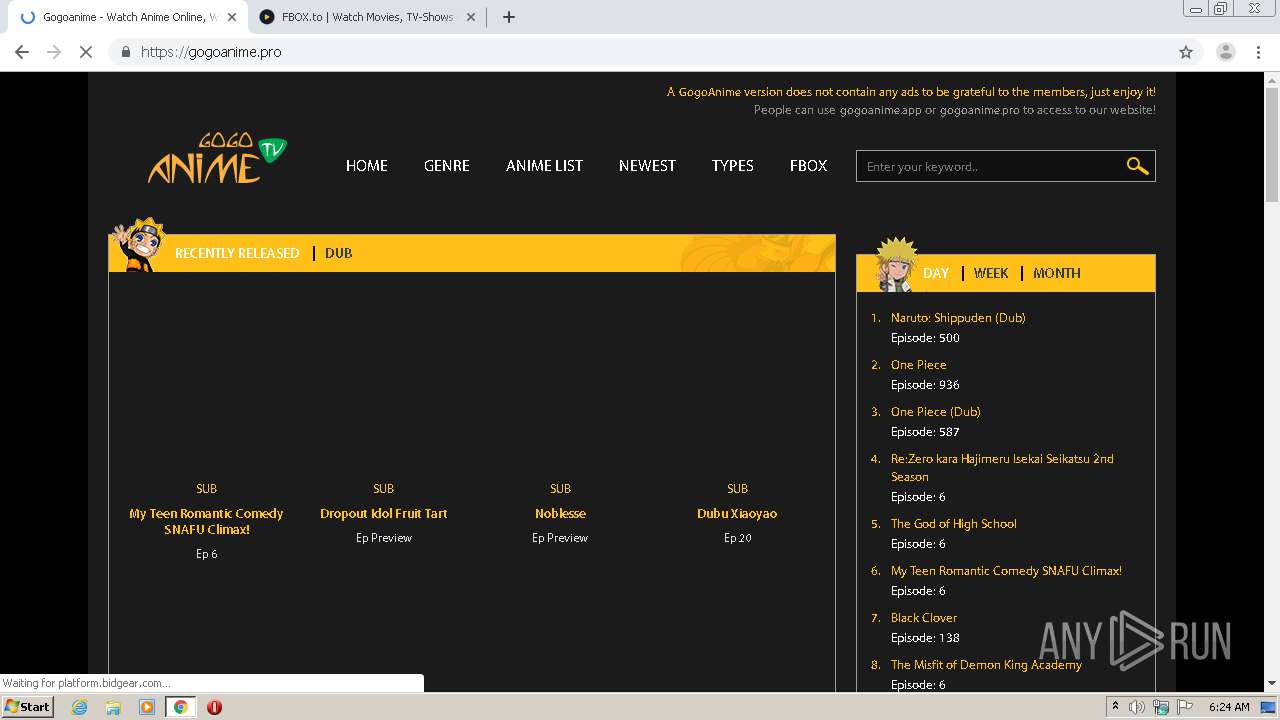Open Dropout Idol Fruit Tart

[x=384, y=513]
